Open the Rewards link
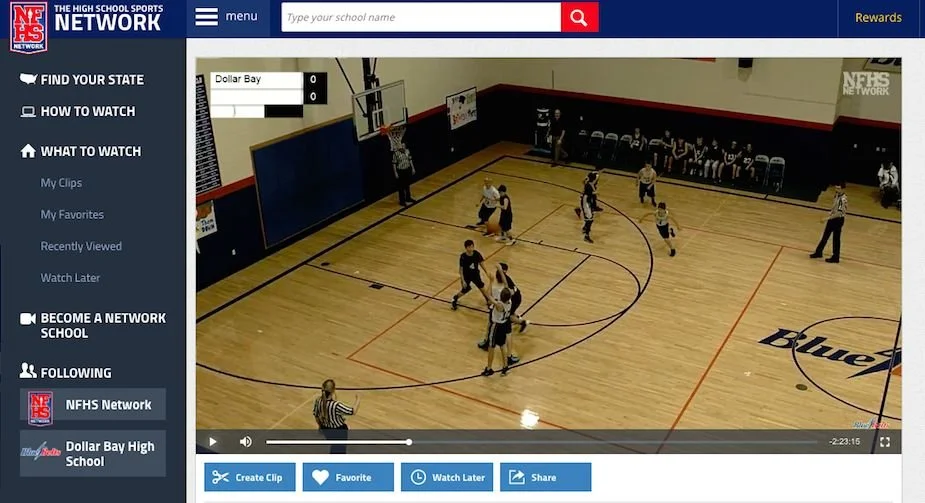Viewport: 925px width, 503px height. point(878,18)
